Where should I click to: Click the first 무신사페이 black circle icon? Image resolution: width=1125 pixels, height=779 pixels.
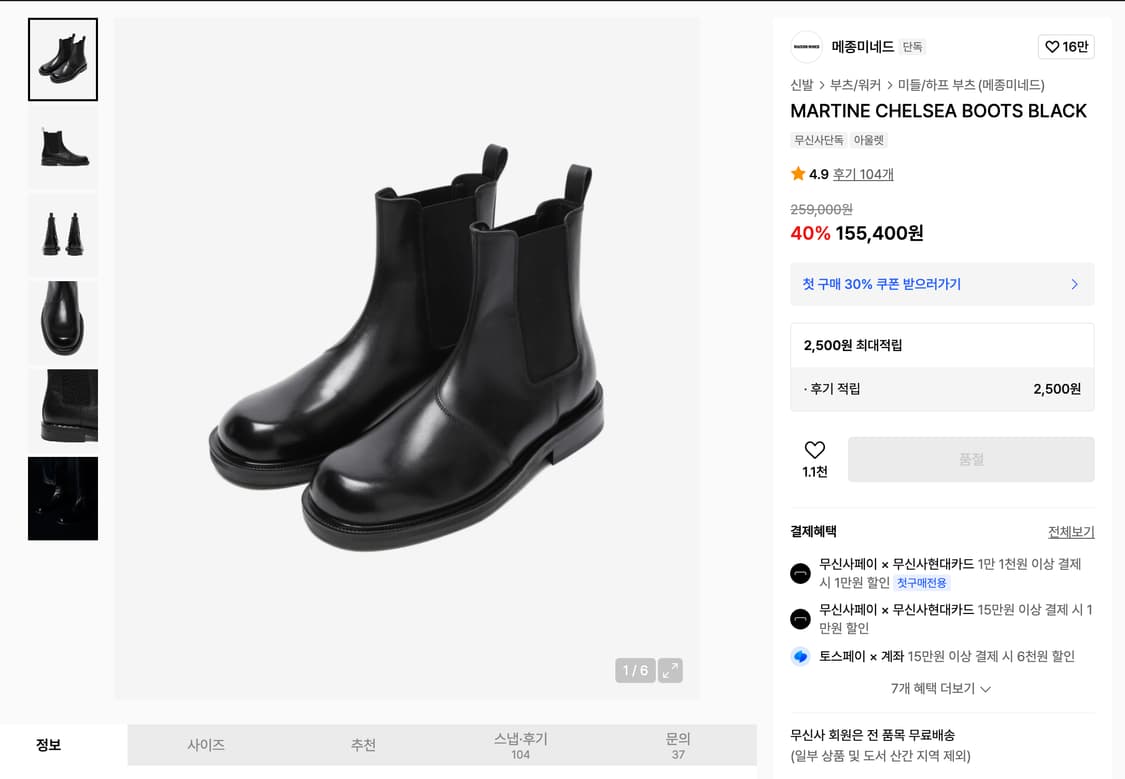click(x=800, y=573)
